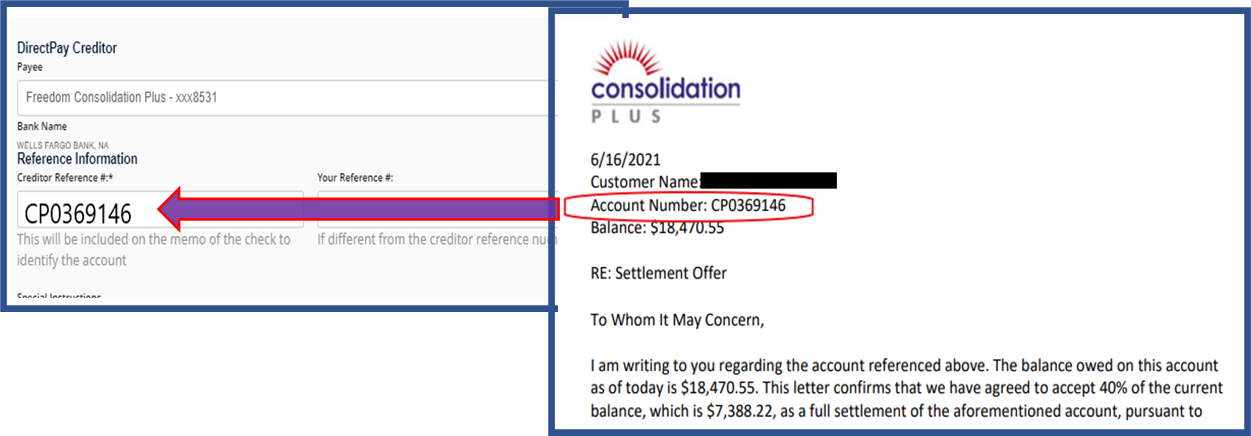1251x436 pixels.
Task: Click helper text about check memo
Action: click(154, 250)
